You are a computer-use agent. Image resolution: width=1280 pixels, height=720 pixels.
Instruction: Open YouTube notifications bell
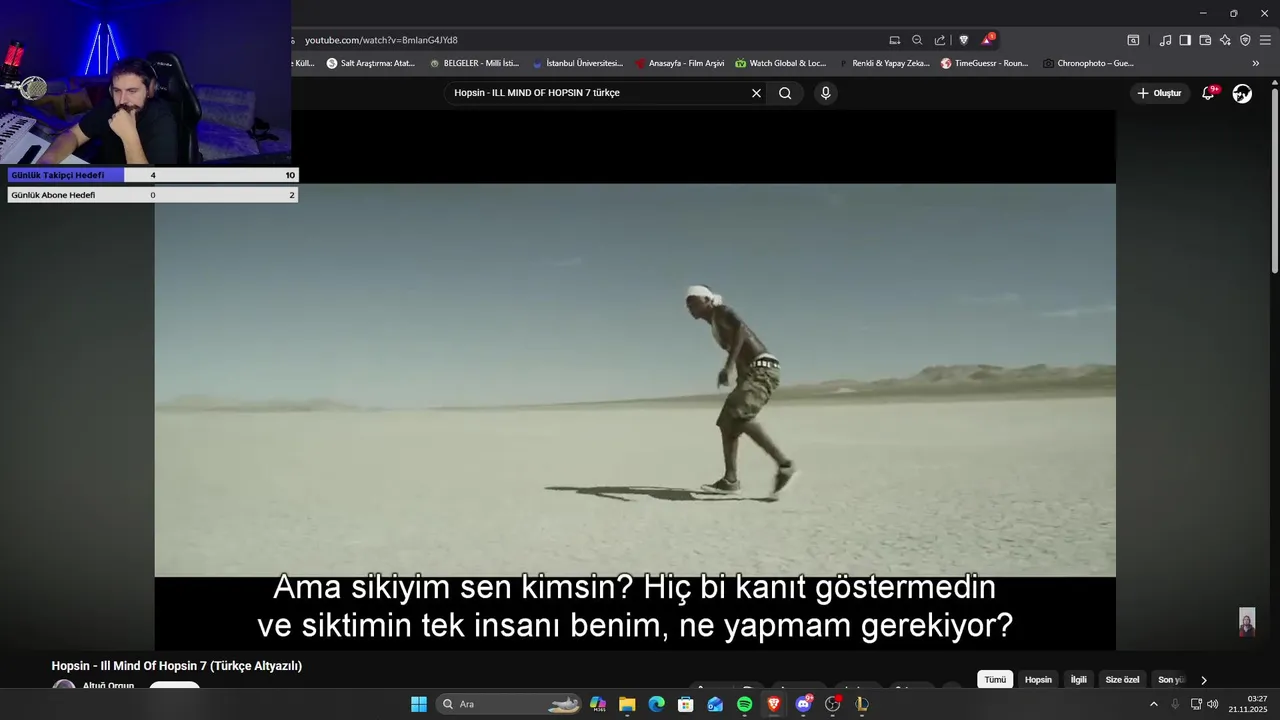pyautogui.click(x=1208, y=93)
